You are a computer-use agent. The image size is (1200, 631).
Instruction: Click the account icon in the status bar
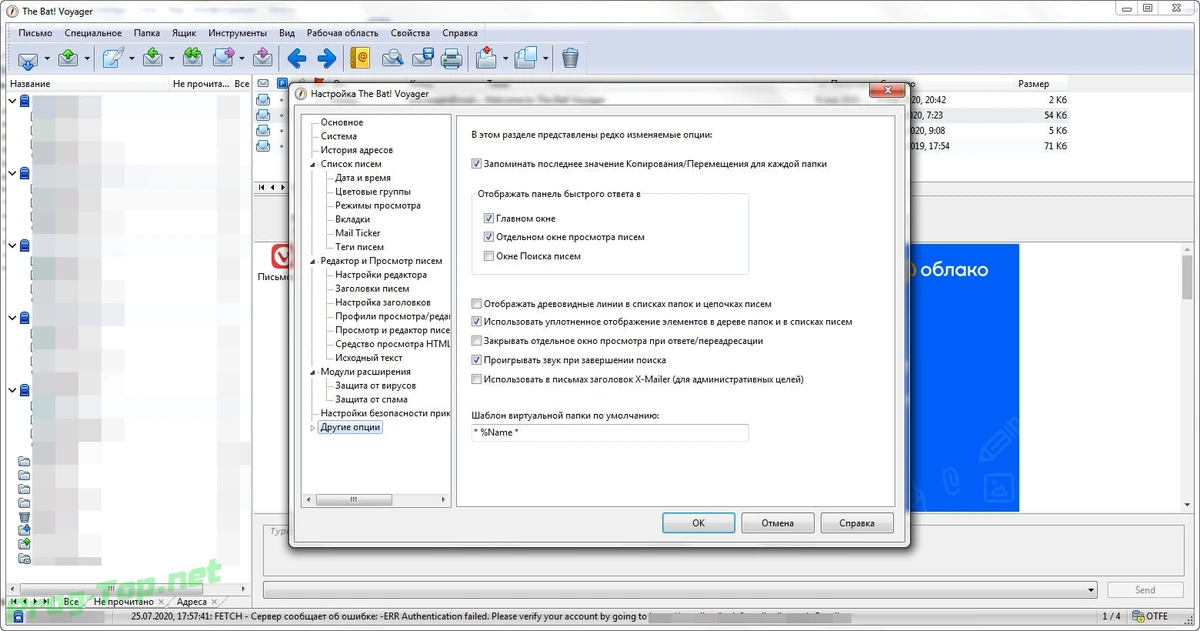click(19, 617)
